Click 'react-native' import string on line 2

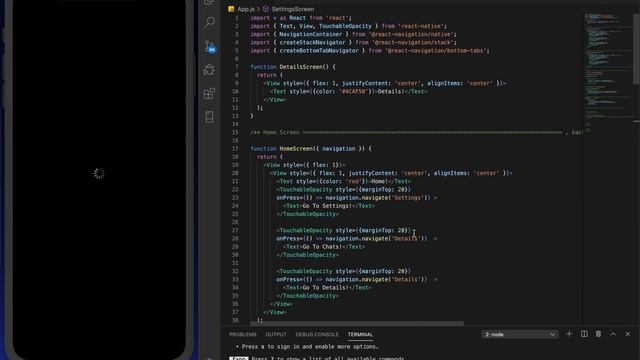[x=422, y=26]
